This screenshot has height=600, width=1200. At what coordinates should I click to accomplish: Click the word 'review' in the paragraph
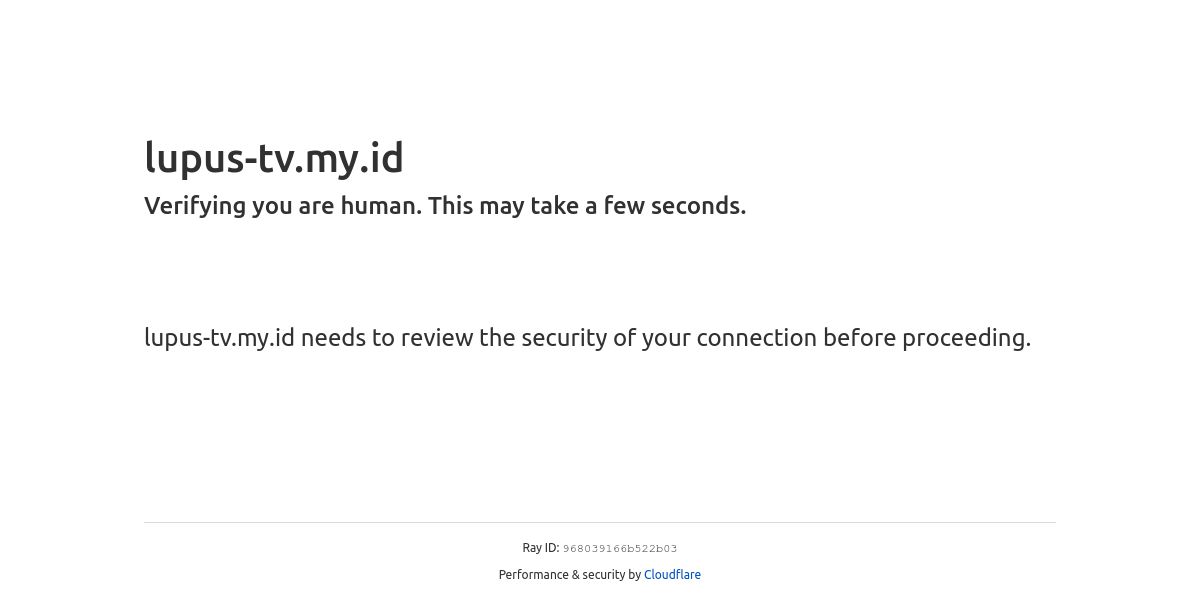[x=437, y=338]
